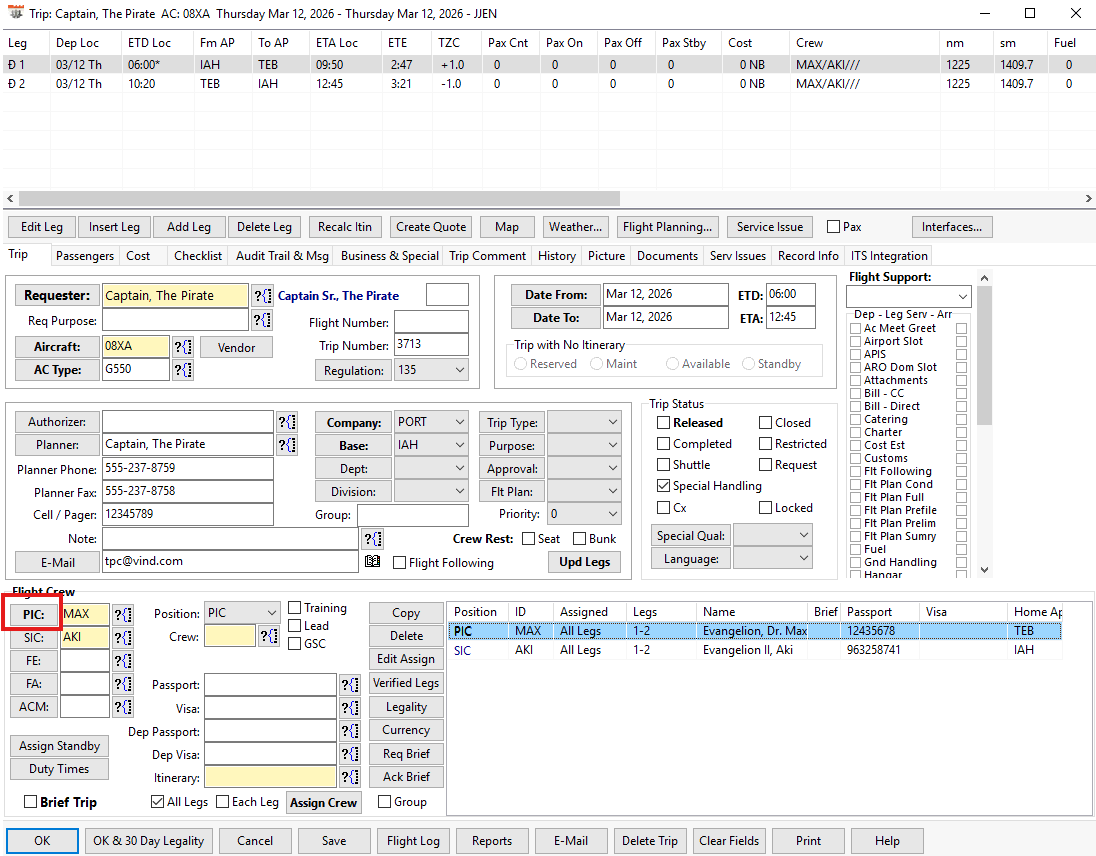
Task: Open lookup icon beside Passport field
Action: click(349, 685)
